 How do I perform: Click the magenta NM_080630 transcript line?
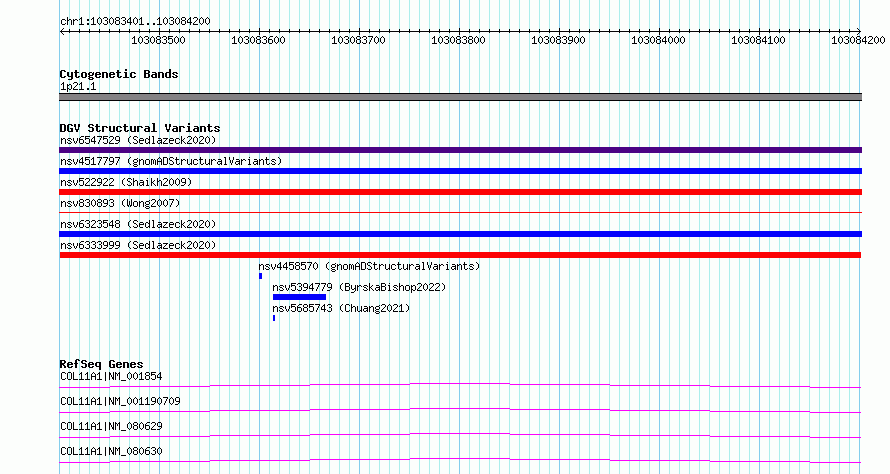point(460,461)
